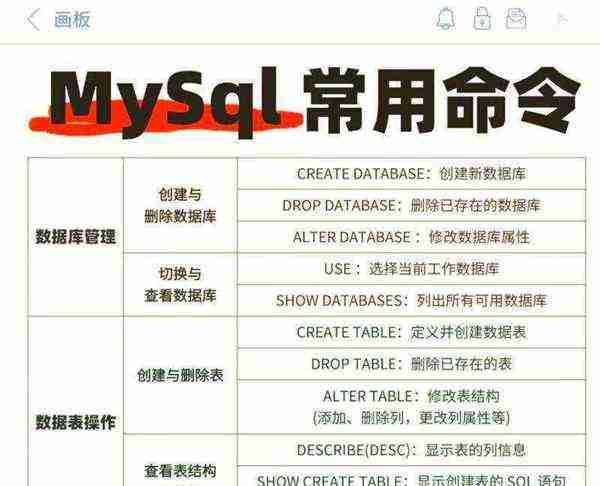600x486 pixels.
Task: Select the CREATE DATABASE：创建新数据库 row
Action: (x=411, y=173)
